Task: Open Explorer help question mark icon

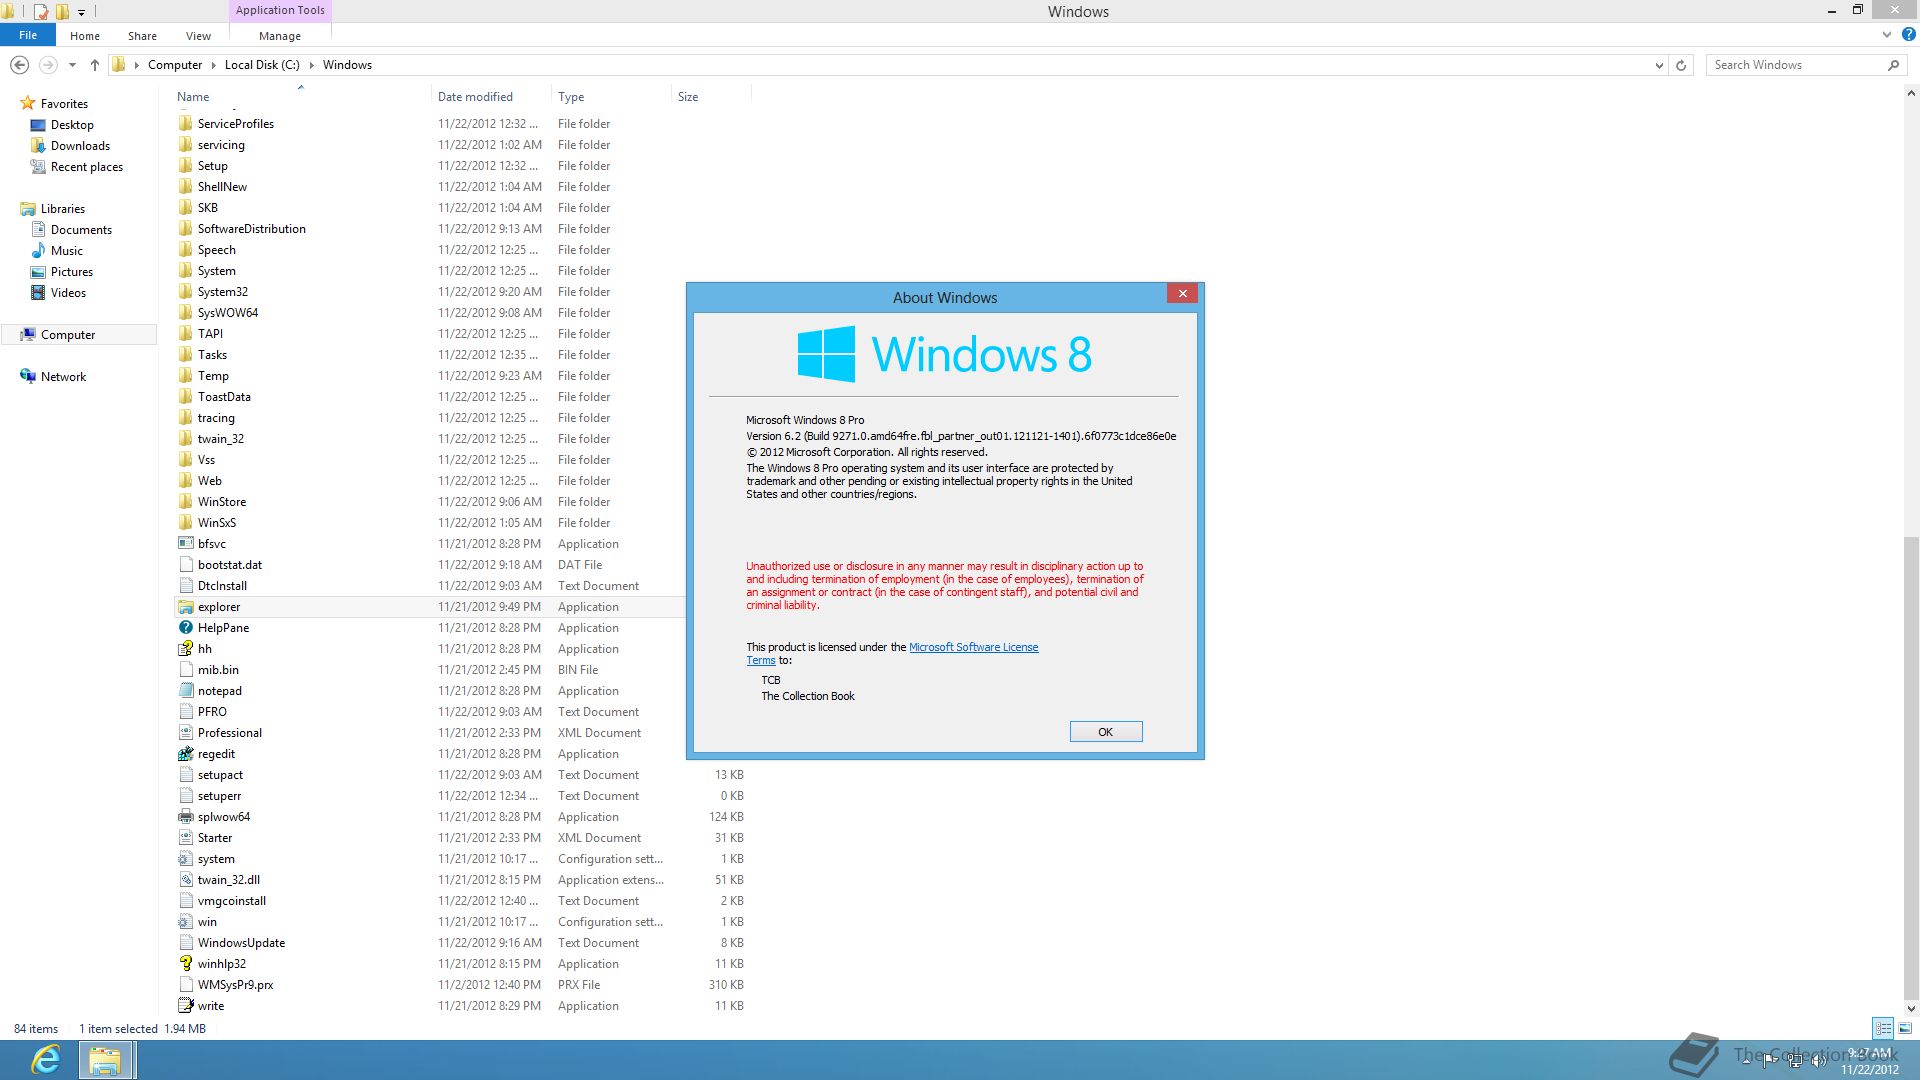Action: [1908, 34]
